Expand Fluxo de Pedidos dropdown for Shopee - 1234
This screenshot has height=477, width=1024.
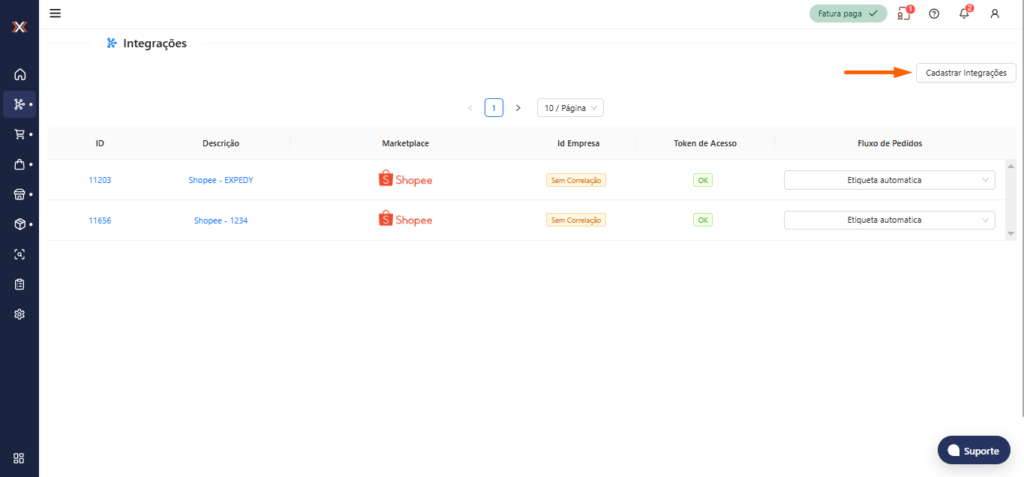click(889, 220)
